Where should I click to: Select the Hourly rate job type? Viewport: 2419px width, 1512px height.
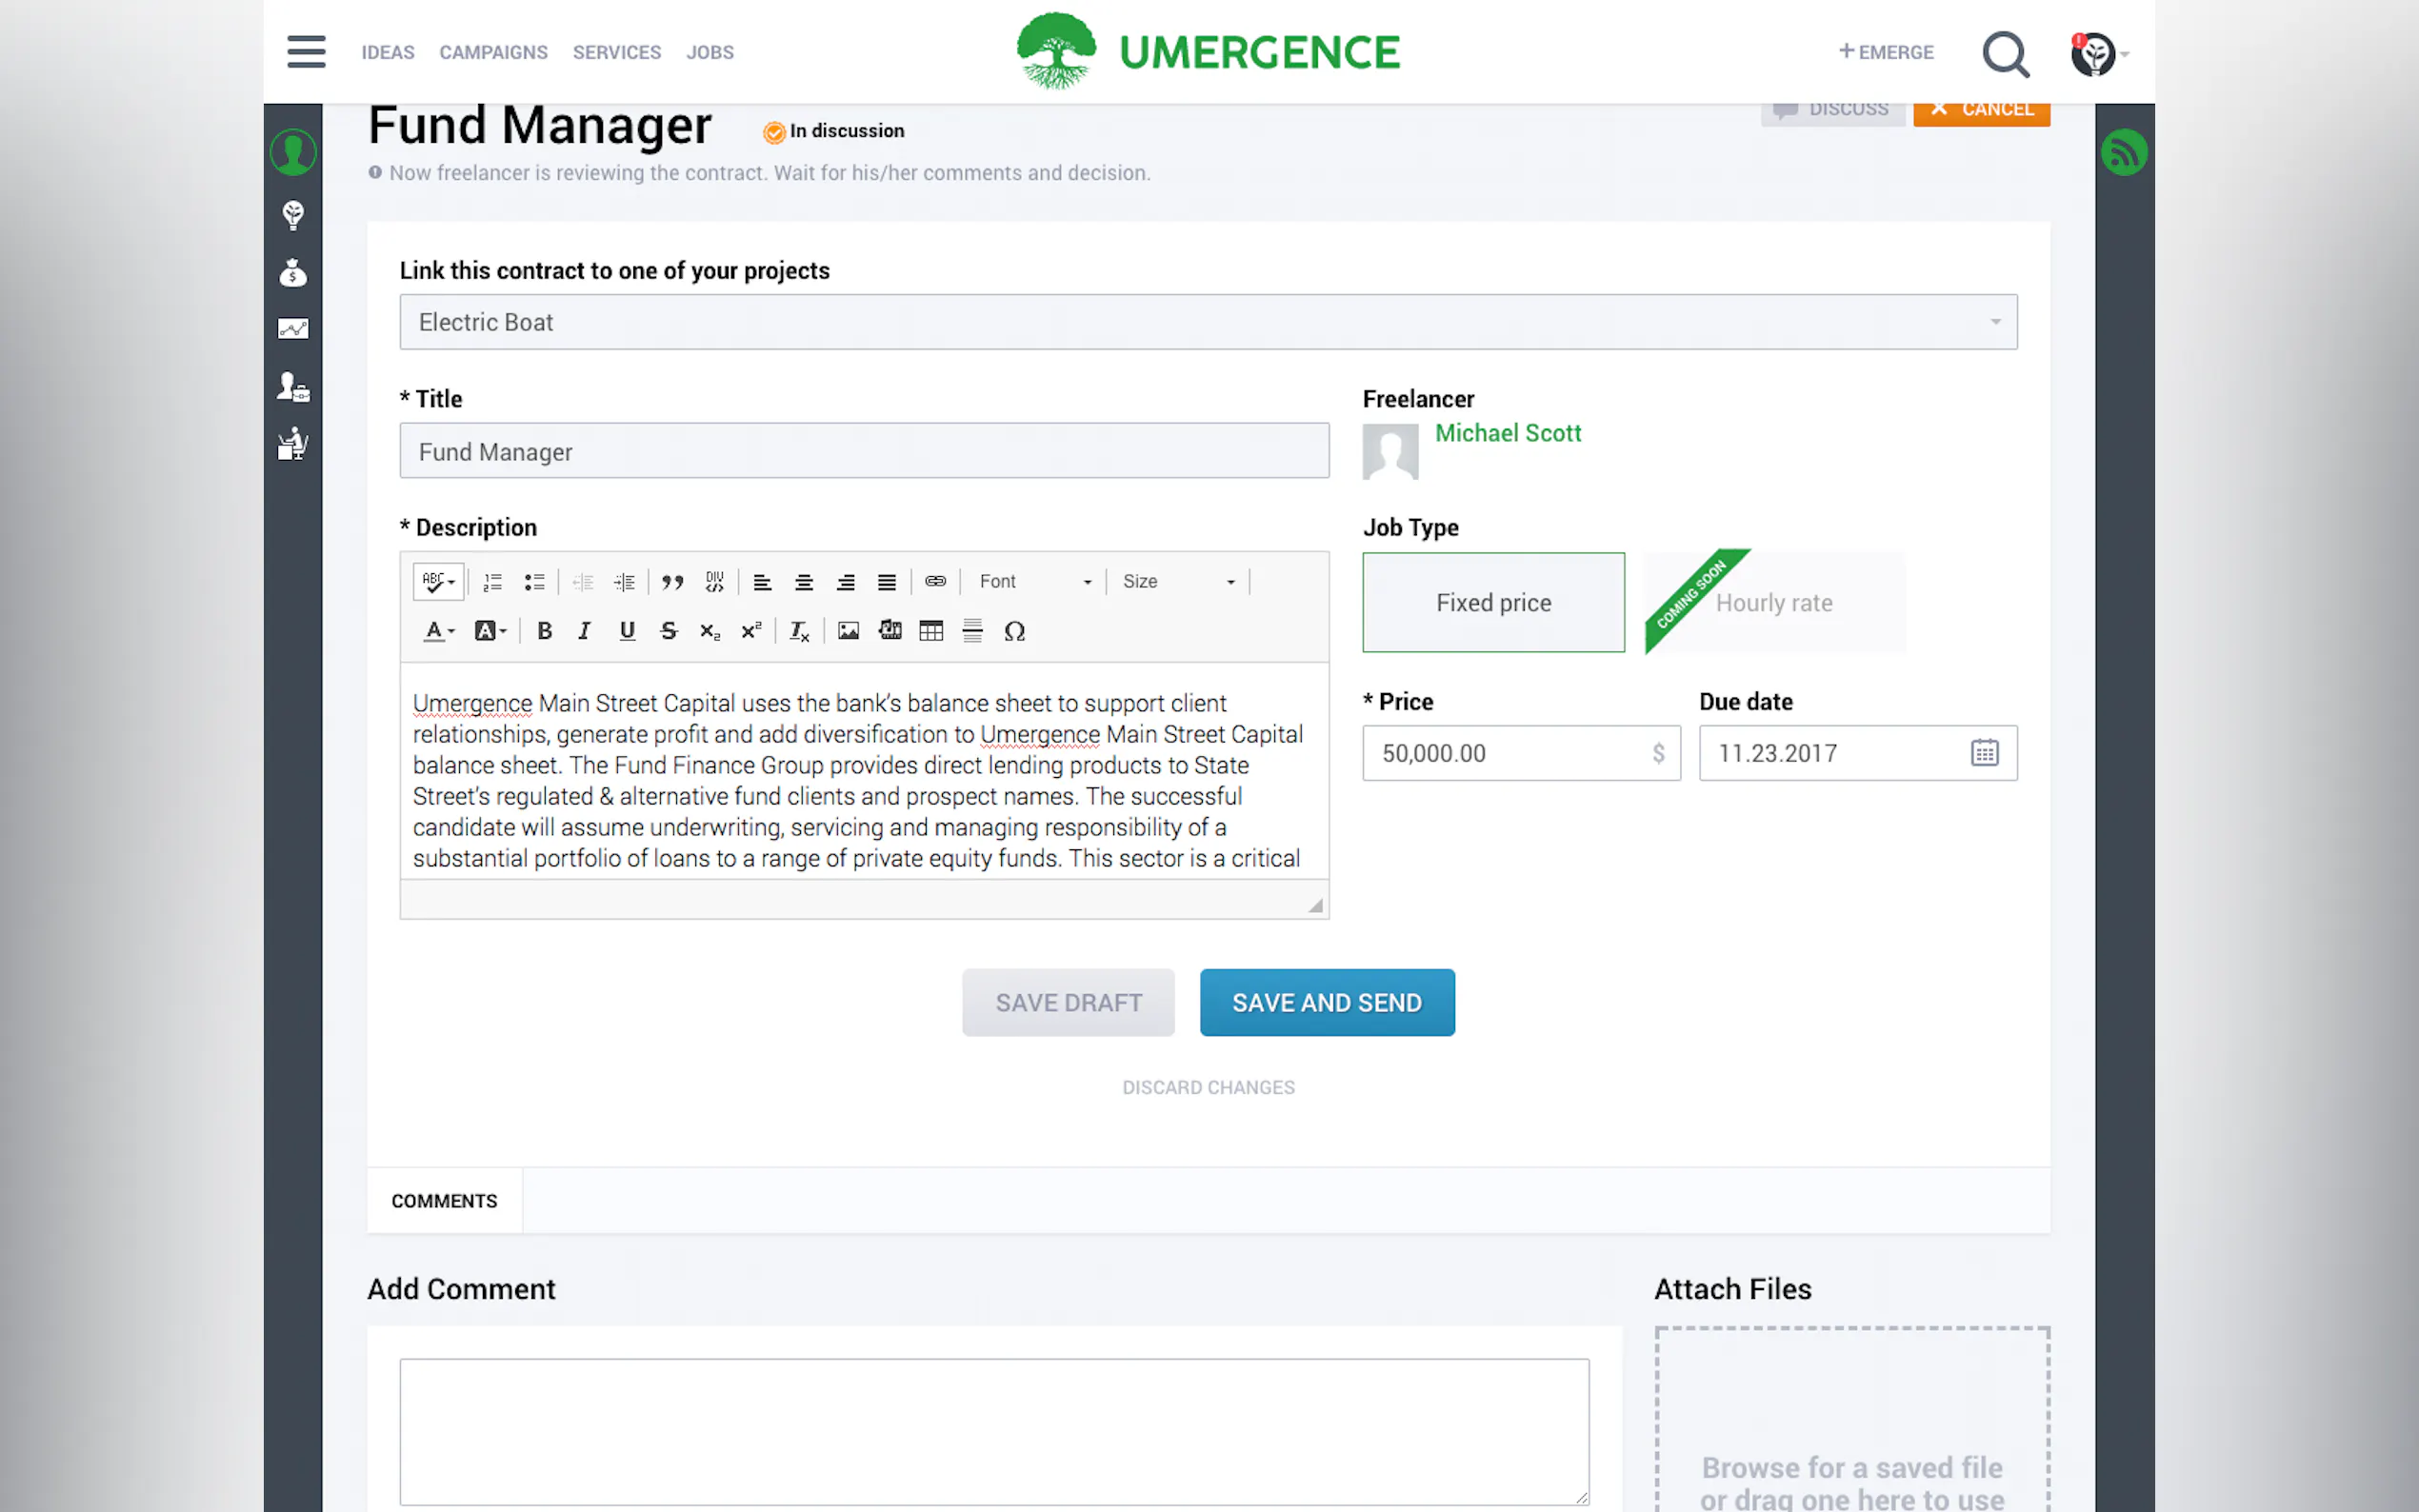tap(1774, 603)
